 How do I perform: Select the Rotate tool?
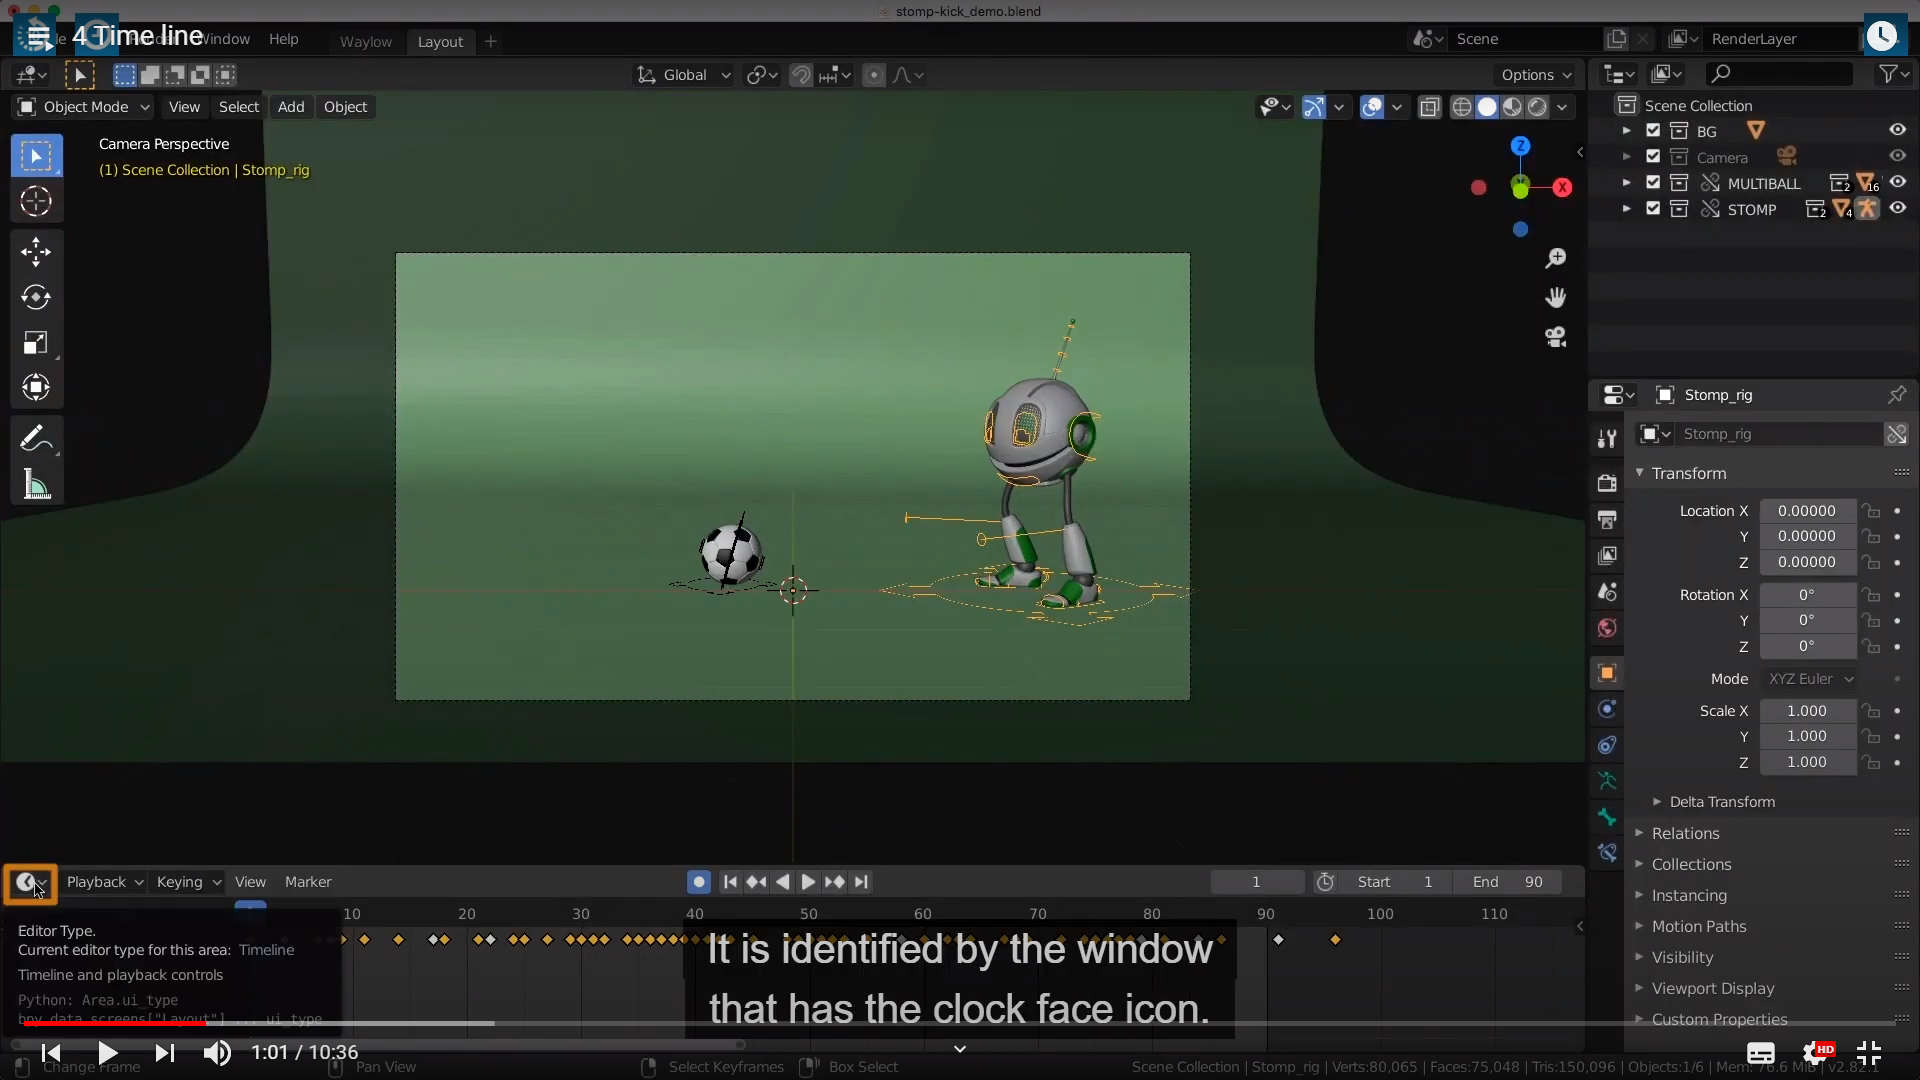(36, 297)
